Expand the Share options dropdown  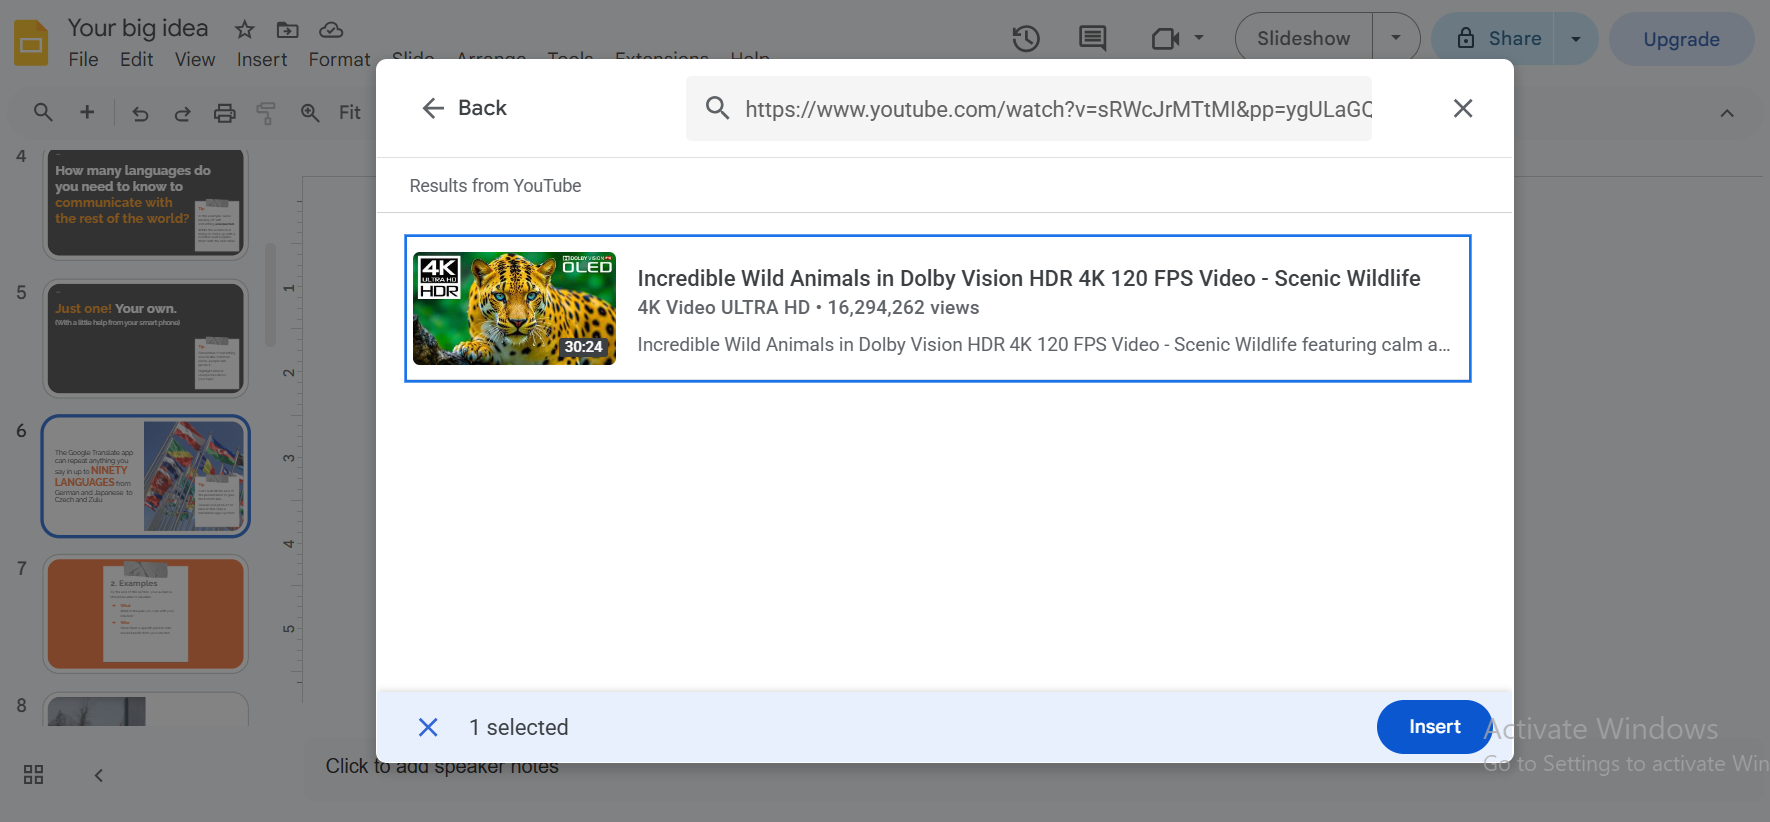[1576, 39]
